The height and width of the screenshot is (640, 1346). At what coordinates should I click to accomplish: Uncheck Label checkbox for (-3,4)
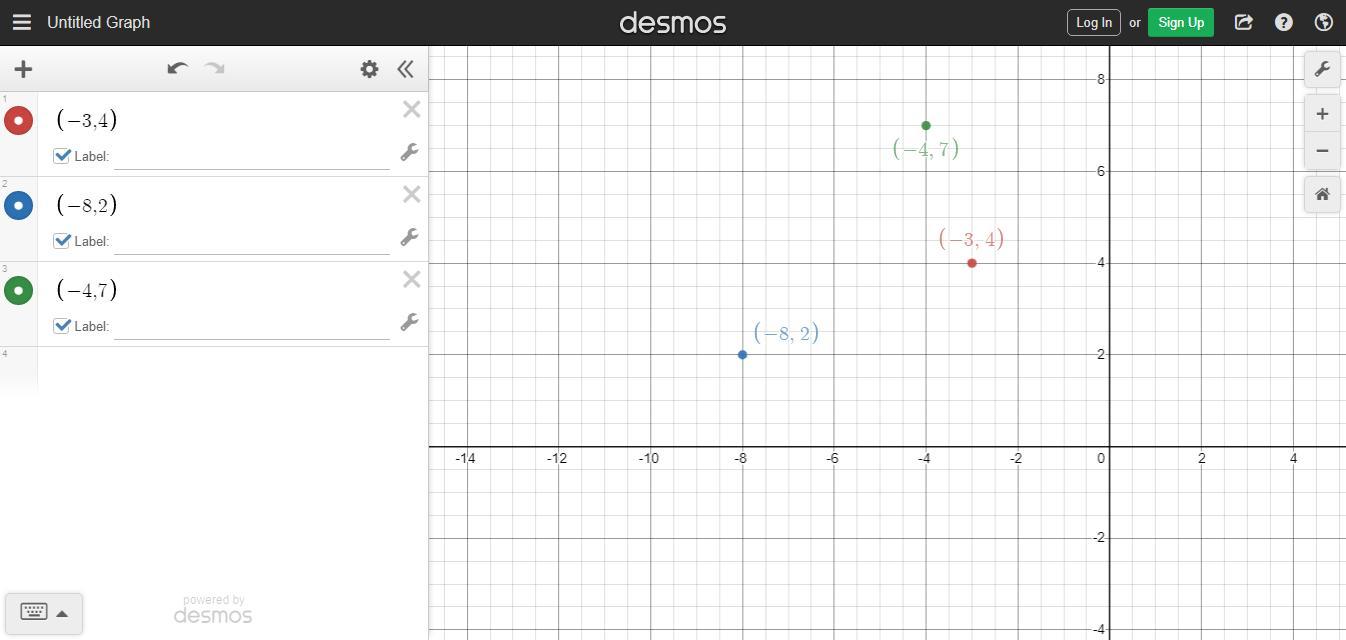62,156
